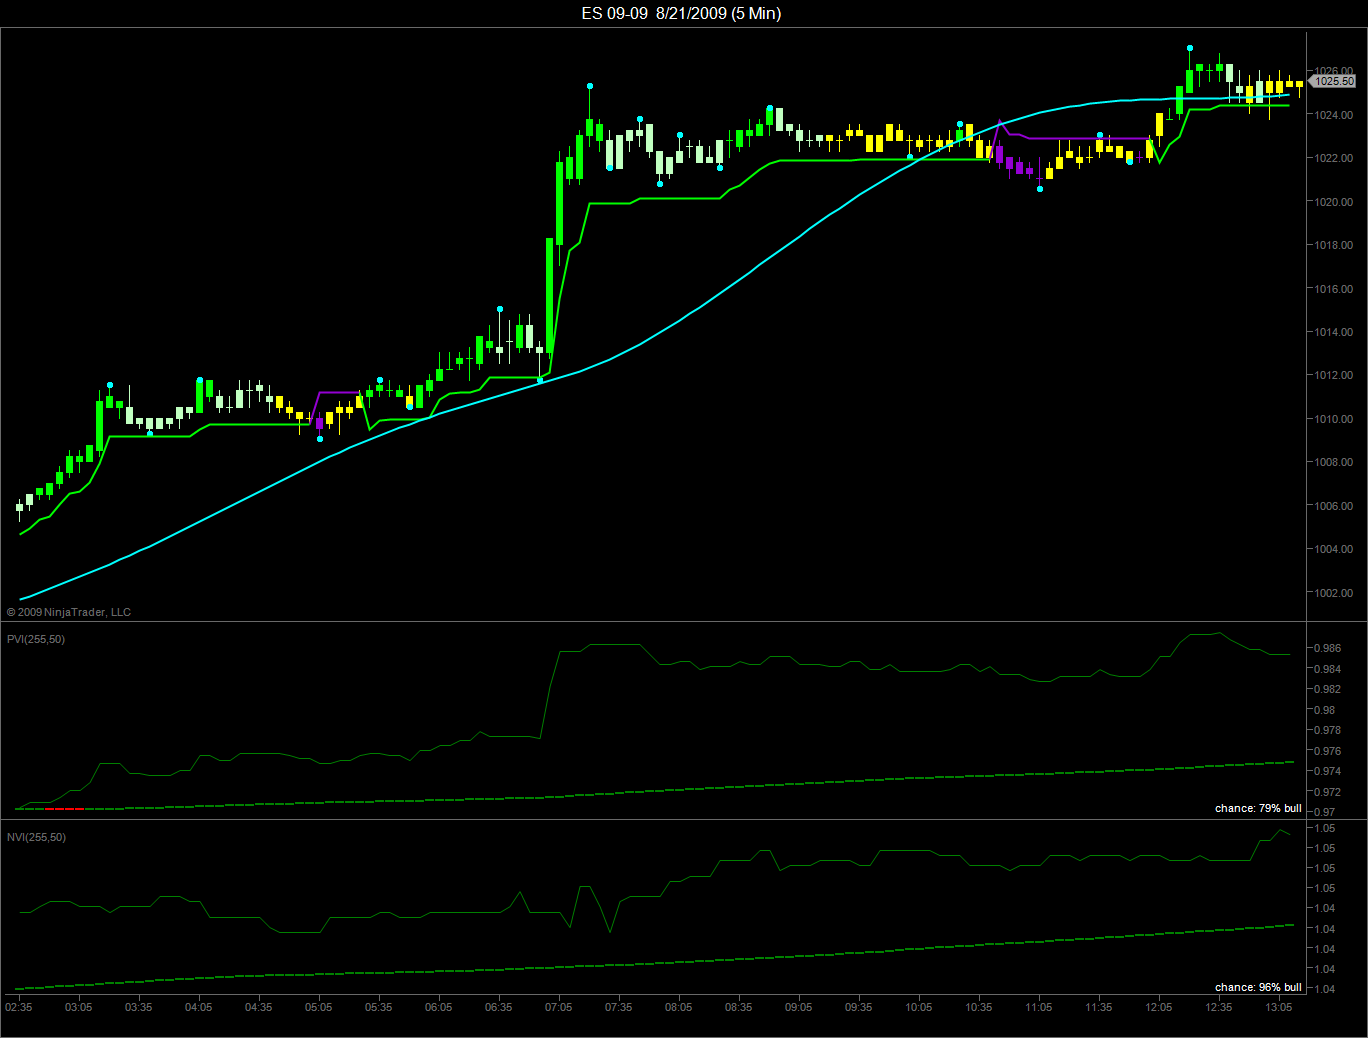Click the 04:05 time axis label
The width and height of the screenshot is (1368, 1038).
pyautogui.click(x=199, y=1007)
